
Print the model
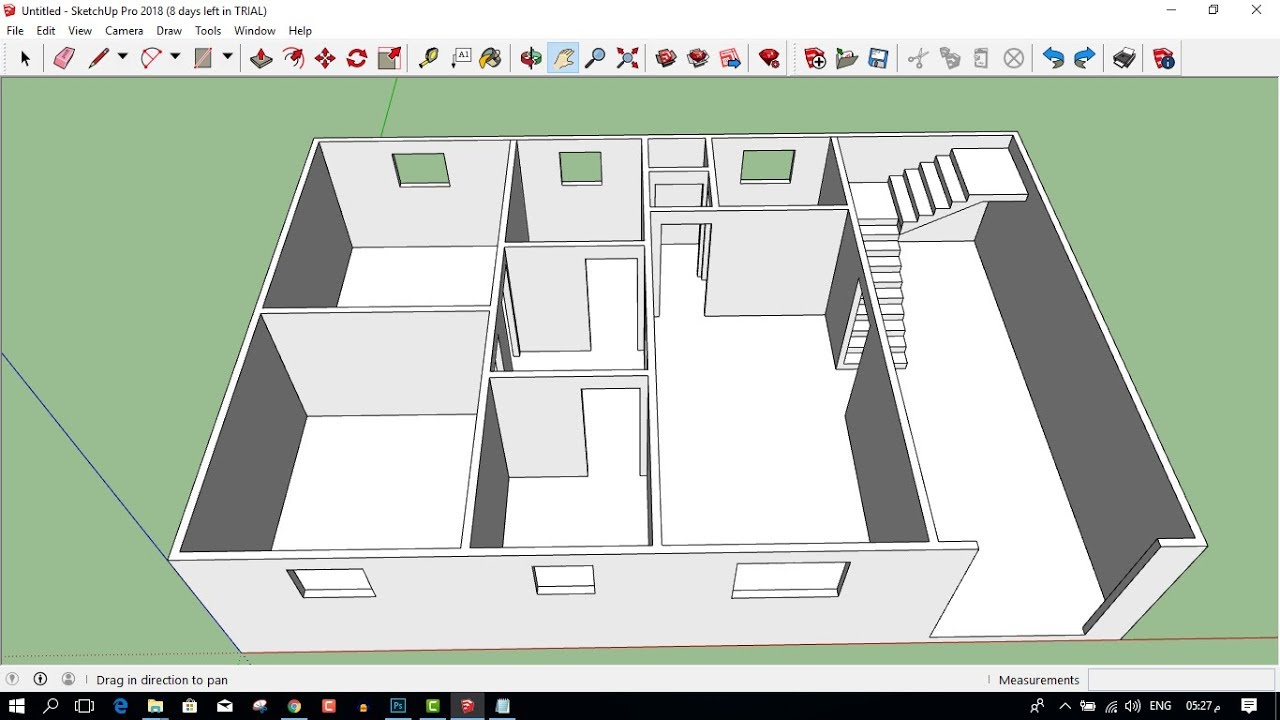click(x=1124, y=59)
